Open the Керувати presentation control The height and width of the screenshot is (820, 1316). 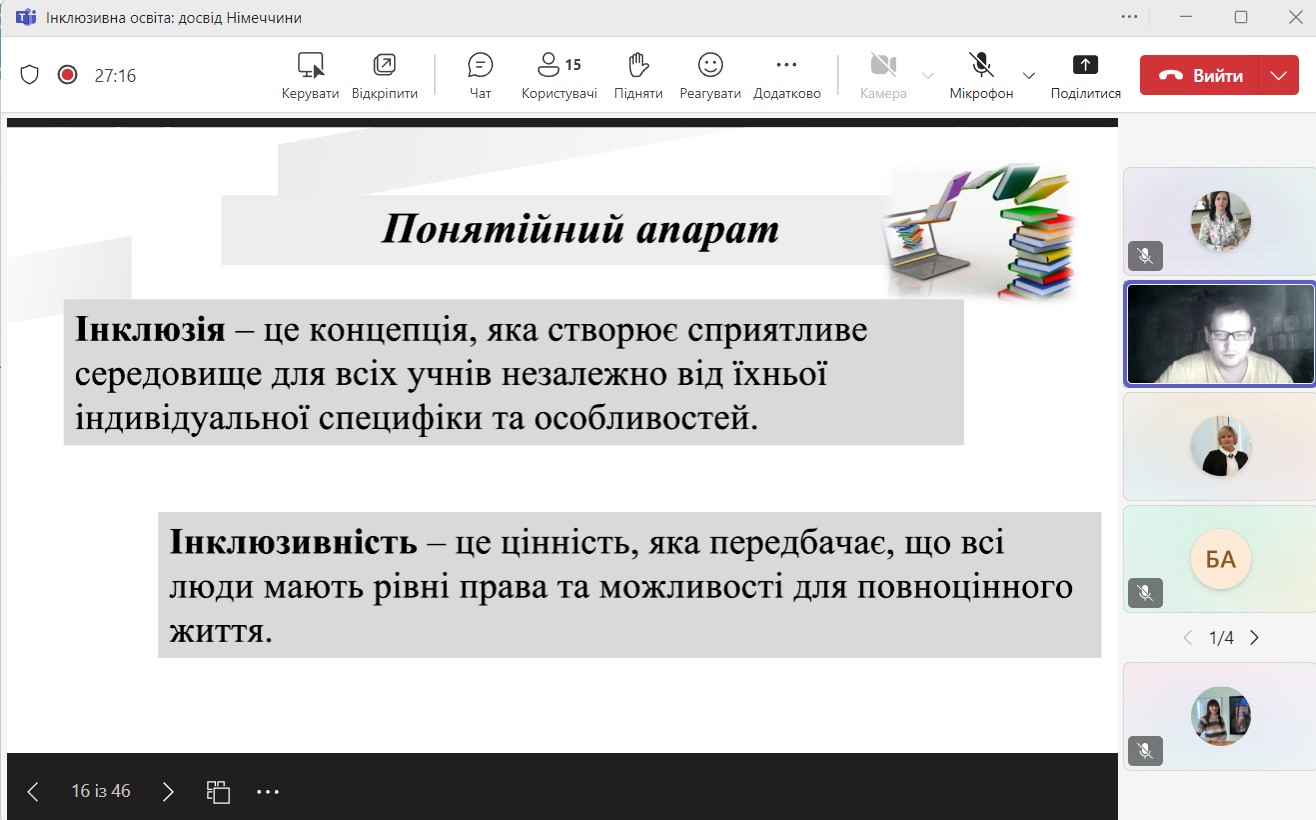click(x=311, y=76)
